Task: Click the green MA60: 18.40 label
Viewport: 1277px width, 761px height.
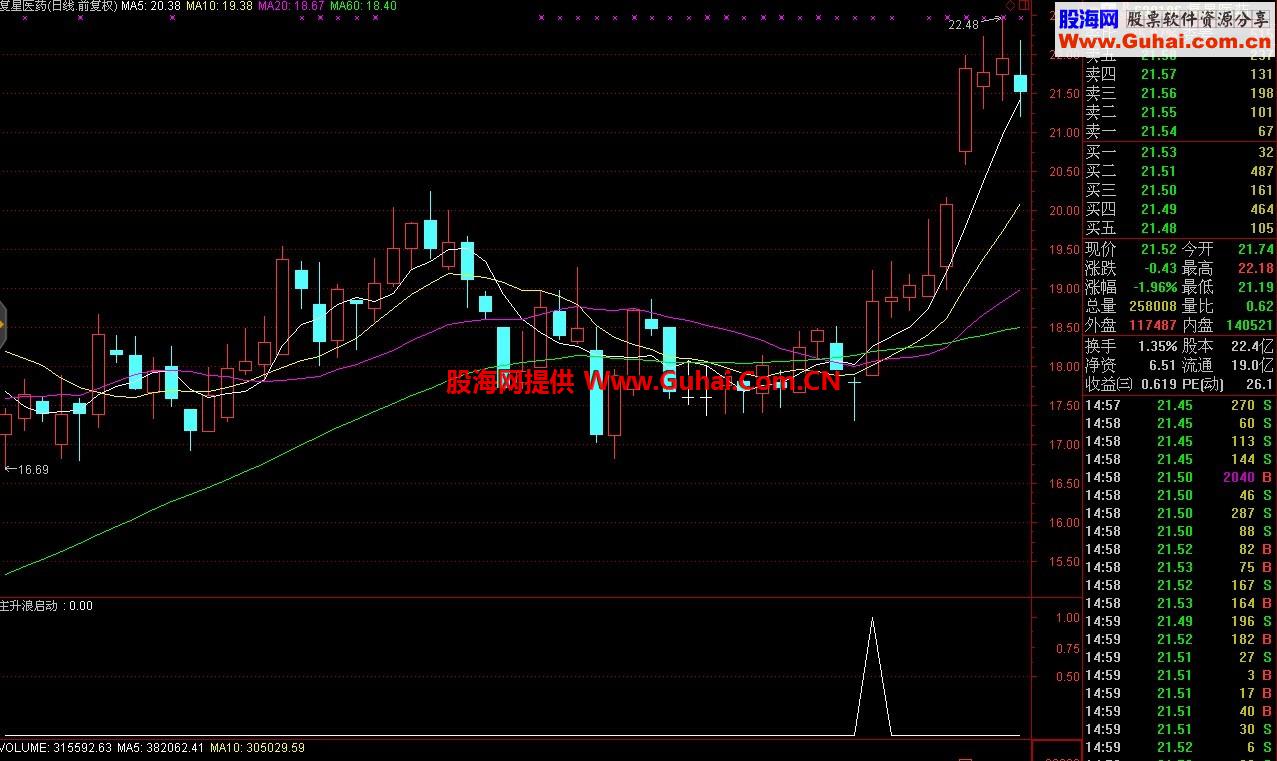Action: click(363, 6)
